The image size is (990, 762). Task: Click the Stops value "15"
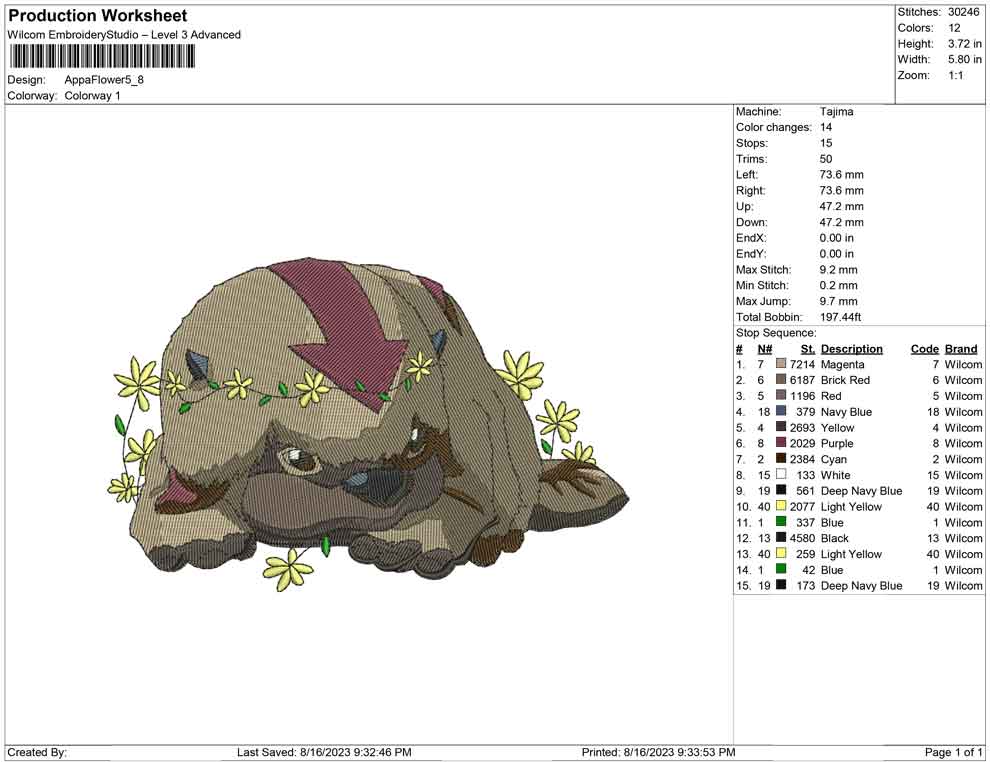(x=826, y=143)
